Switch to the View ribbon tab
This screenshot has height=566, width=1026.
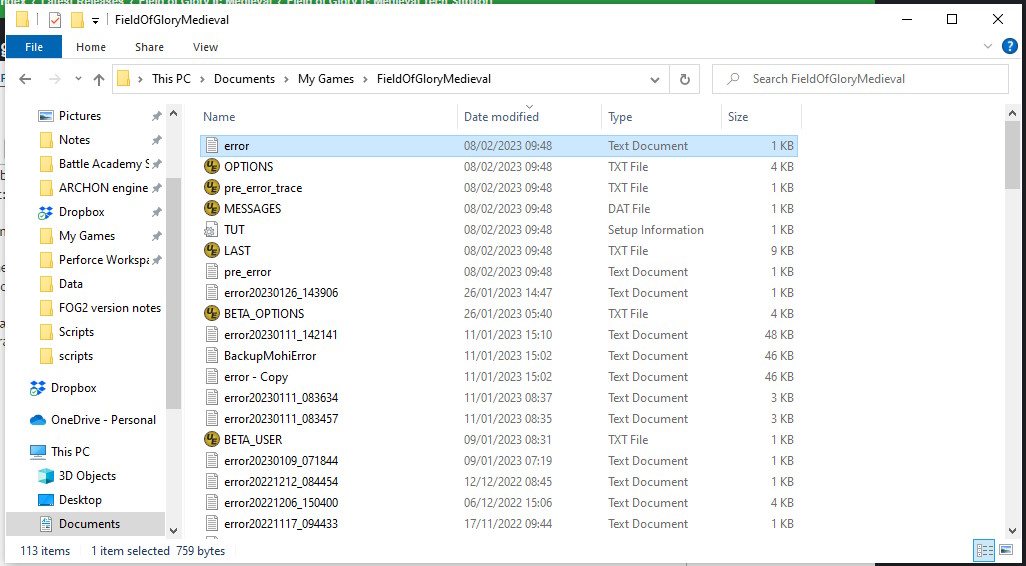point(205,47)
